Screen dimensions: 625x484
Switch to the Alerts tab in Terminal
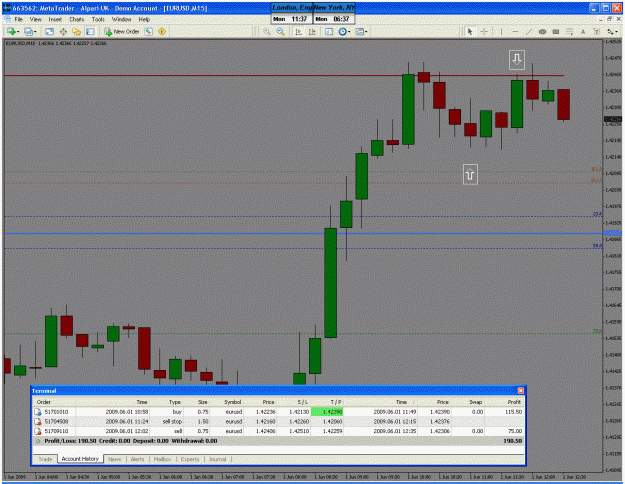138,459
